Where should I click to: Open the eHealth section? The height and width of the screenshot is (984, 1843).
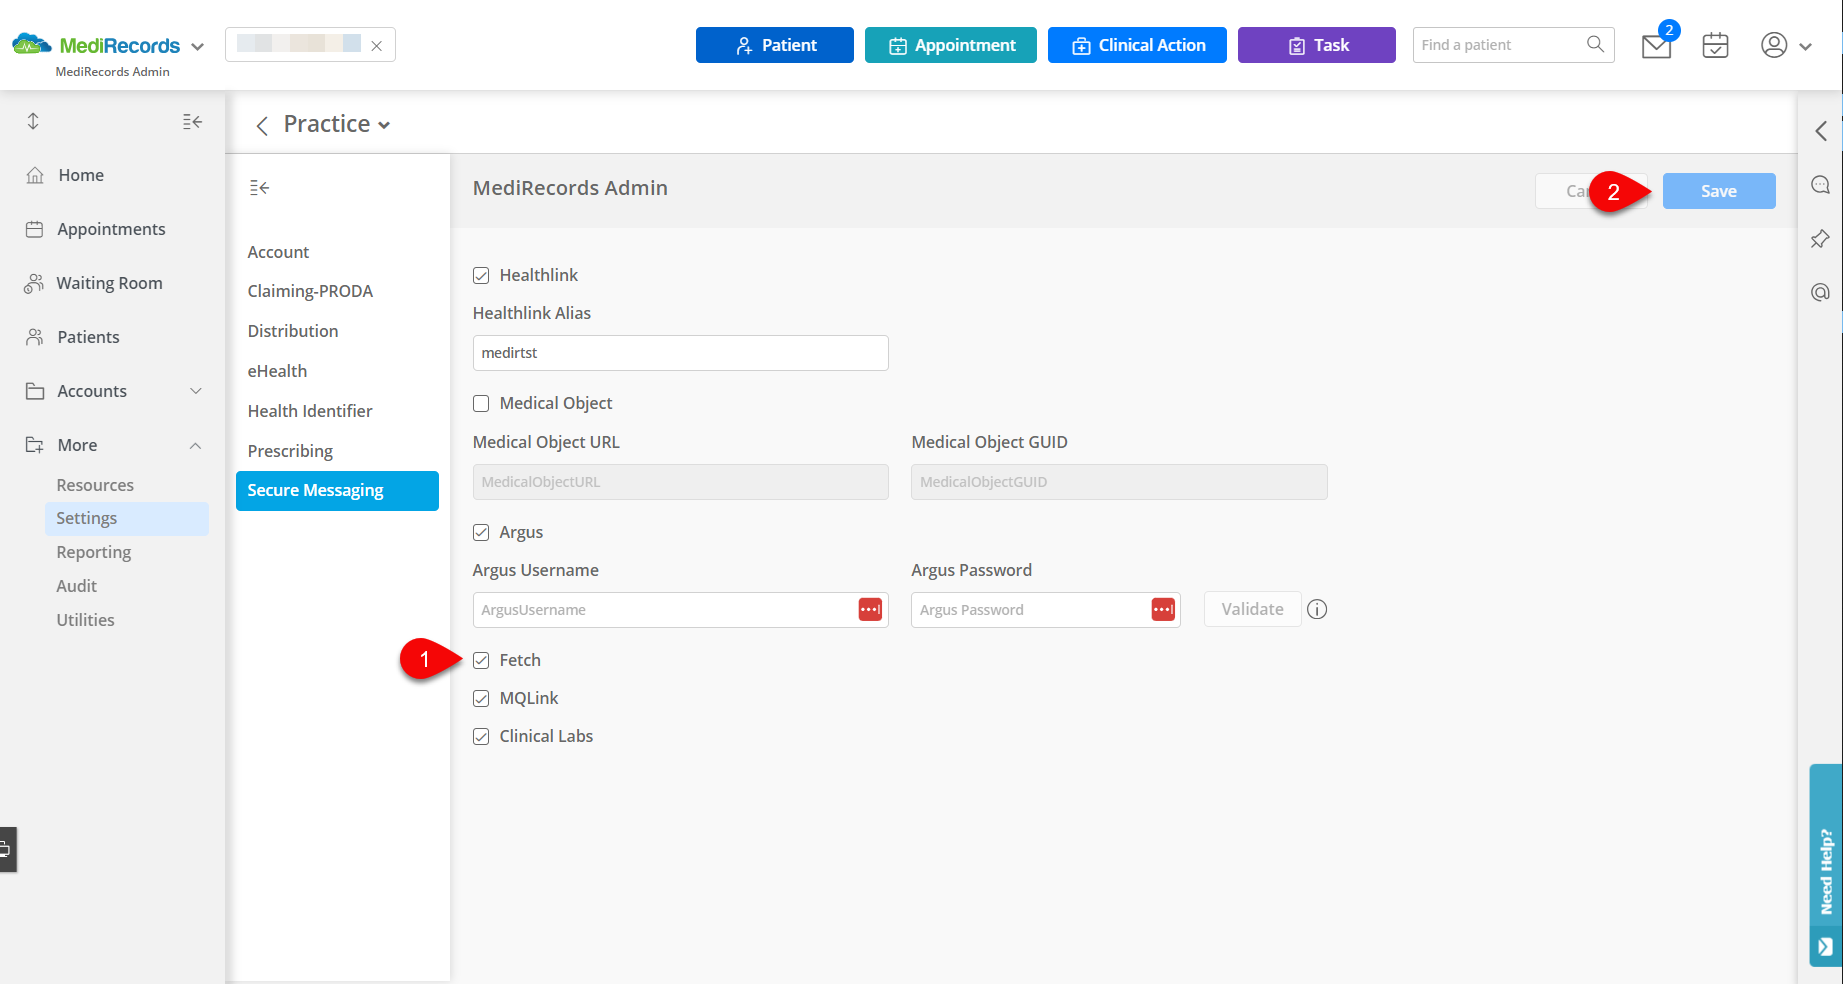point(277,371)
